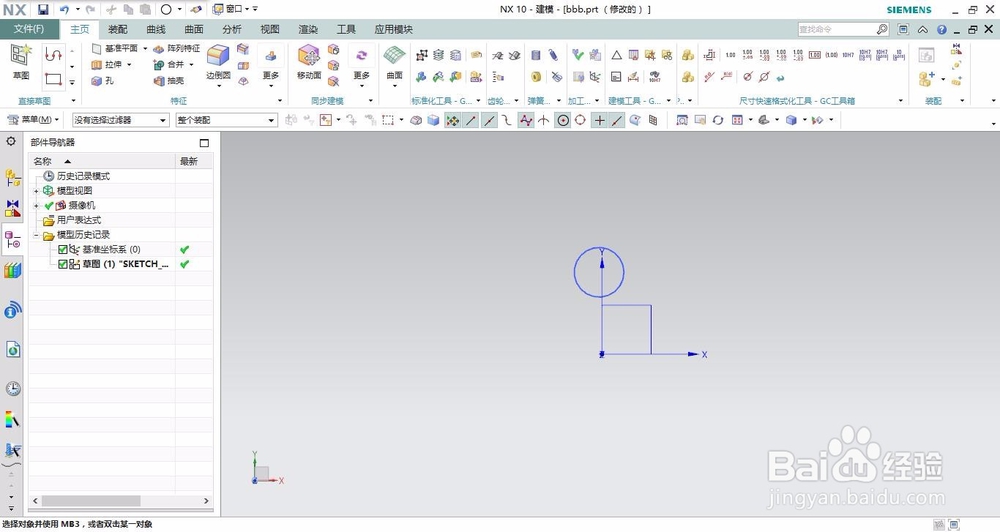
Task: Expand the 模型视图 tree node
Action: [x=36, y=191]
